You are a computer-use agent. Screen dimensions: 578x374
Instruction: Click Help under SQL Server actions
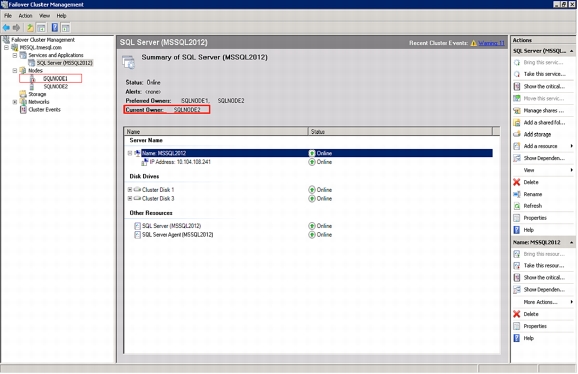pos(529,230)
